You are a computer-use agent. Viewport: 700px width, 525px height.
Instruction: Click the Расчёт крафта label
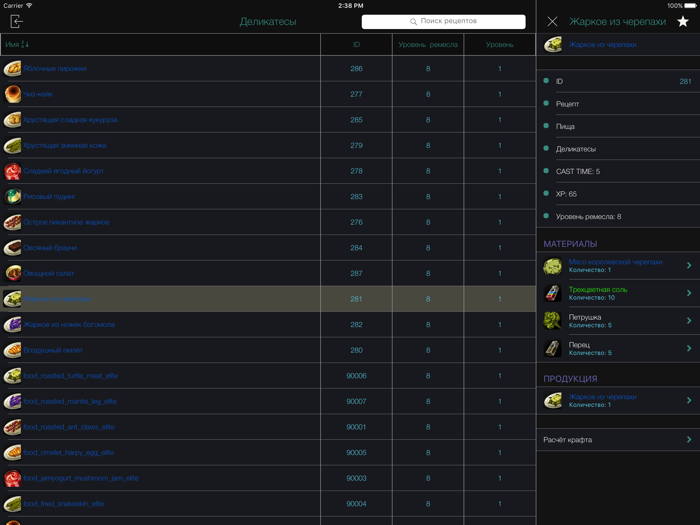coord(567,440)
